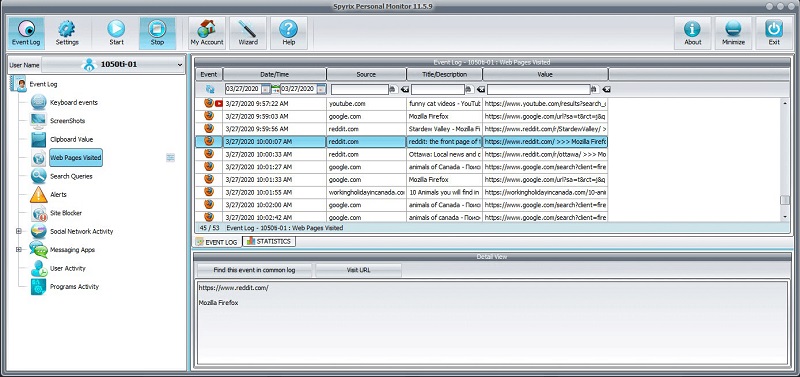
Task: Select the workingholidayincanada row
Action: click(x=402, y=192)
